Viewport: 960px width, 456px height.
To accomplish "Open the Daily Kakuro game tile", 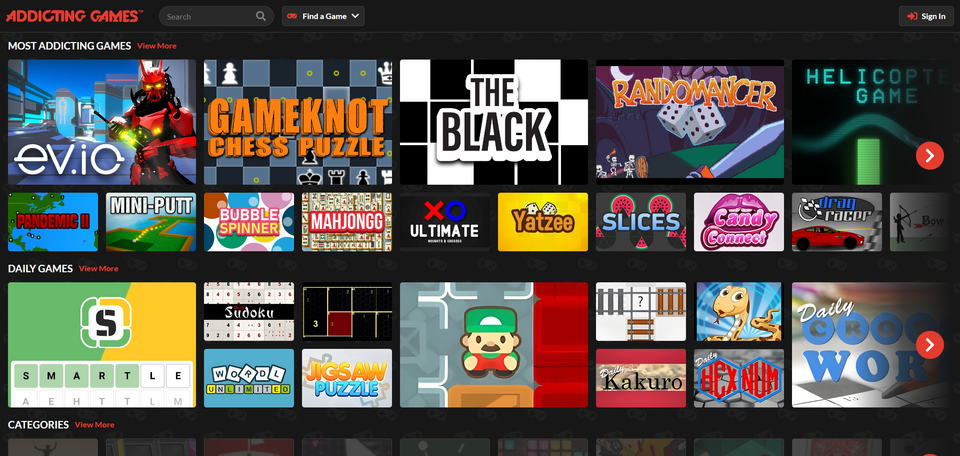I will (641, 378).
